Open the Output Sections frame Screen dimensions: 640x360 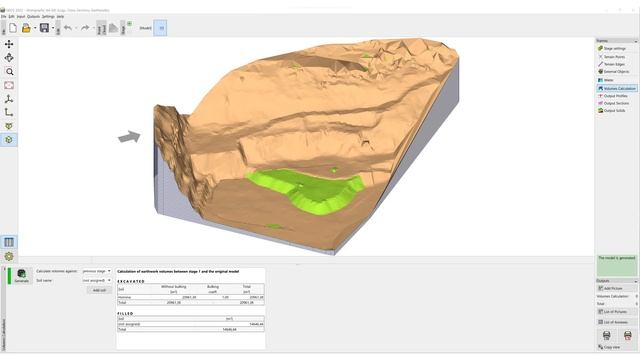tap(616, 103)
